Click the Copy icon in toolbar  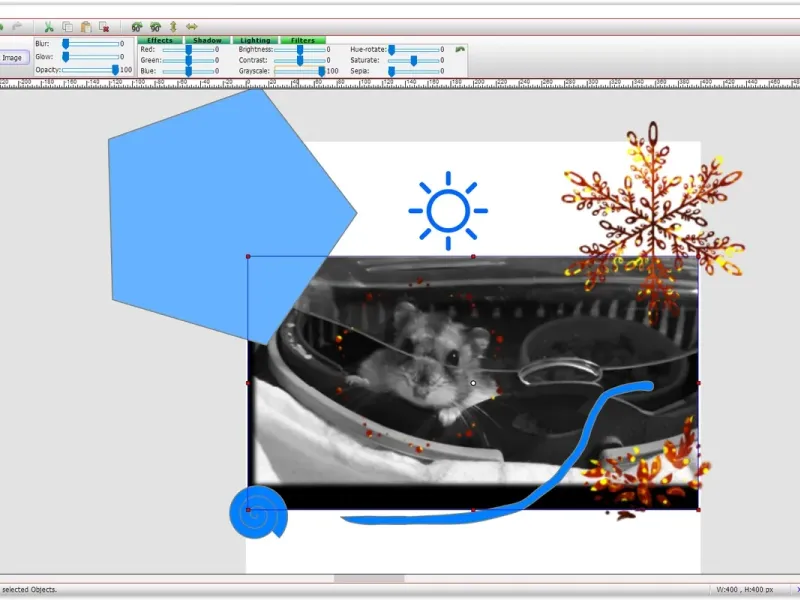[67, 27]
